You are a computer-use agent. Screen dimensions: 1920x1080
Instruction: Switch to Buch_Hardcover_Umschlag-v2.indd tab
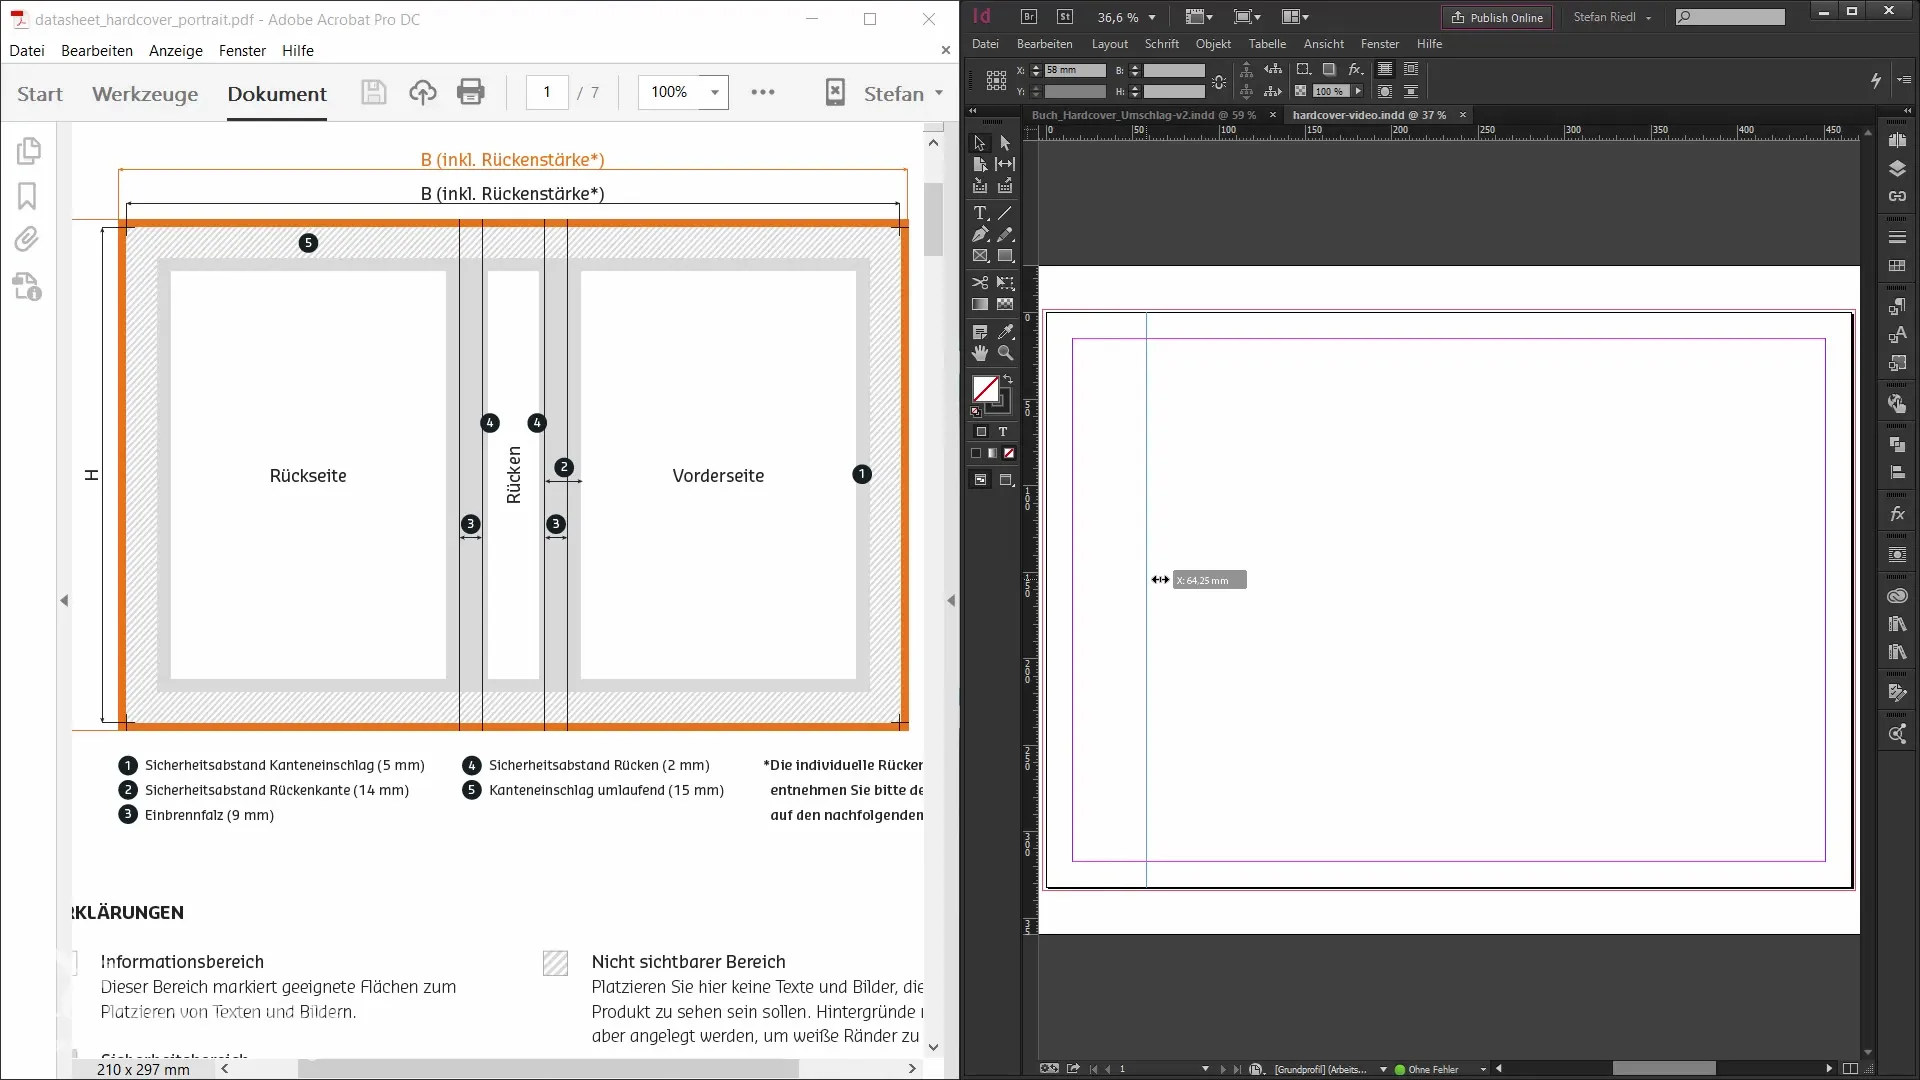click(x=1144, y=115)
